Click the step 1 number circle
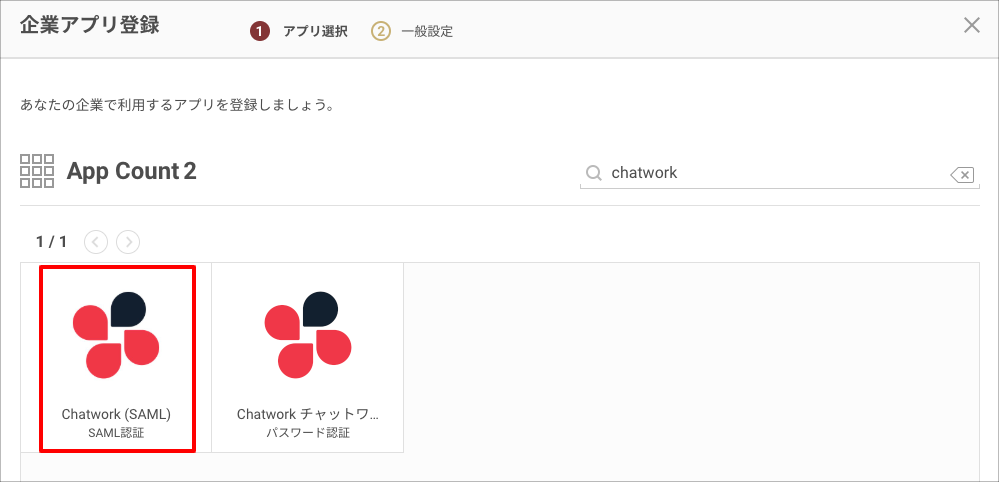This screenshot has height=482, width=999. 259,32
